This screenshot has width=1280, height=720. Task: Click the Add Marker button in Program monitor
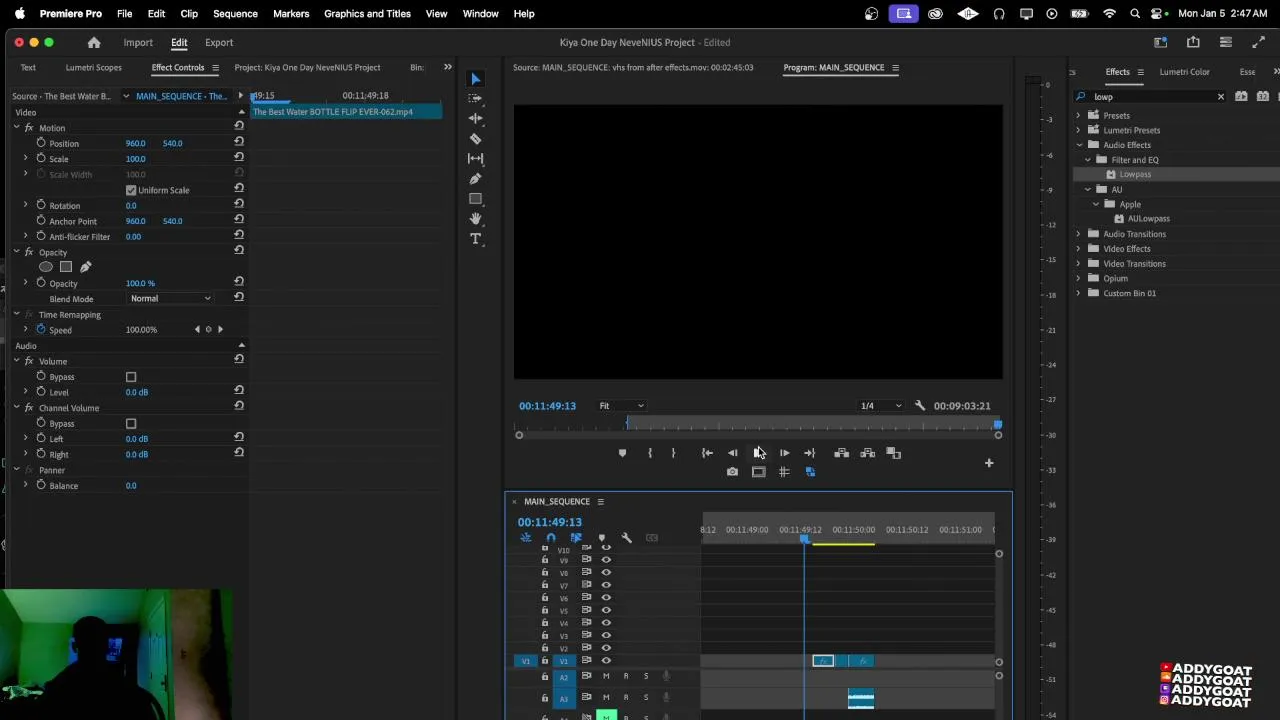click(622, 453)
